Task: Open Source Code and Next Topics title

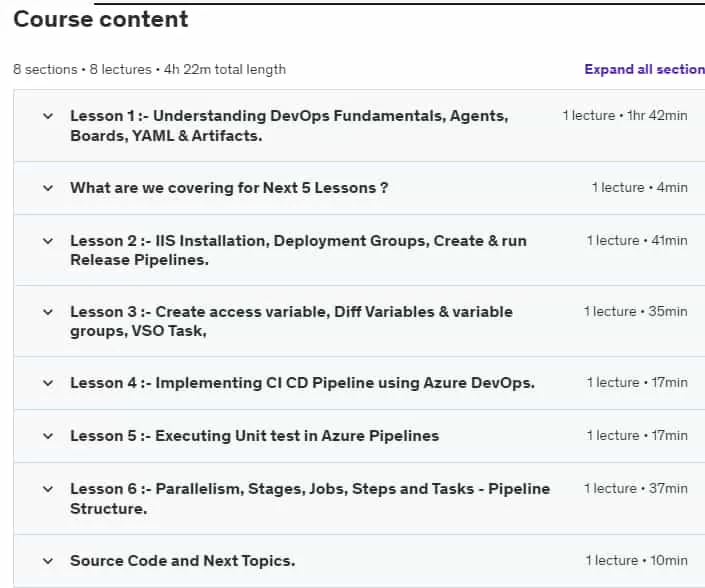Action: pos(183,561)
